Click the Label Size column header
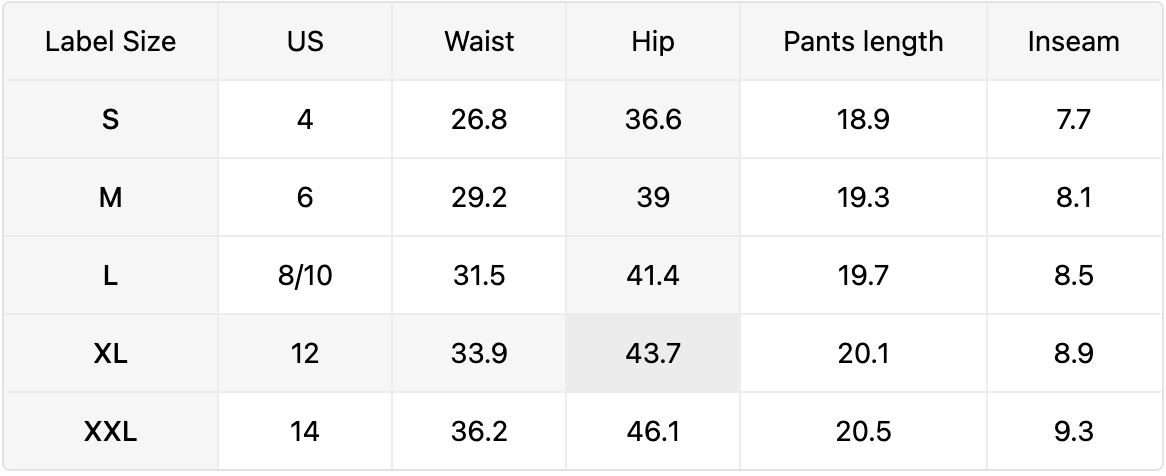 [x=111, y=42]
